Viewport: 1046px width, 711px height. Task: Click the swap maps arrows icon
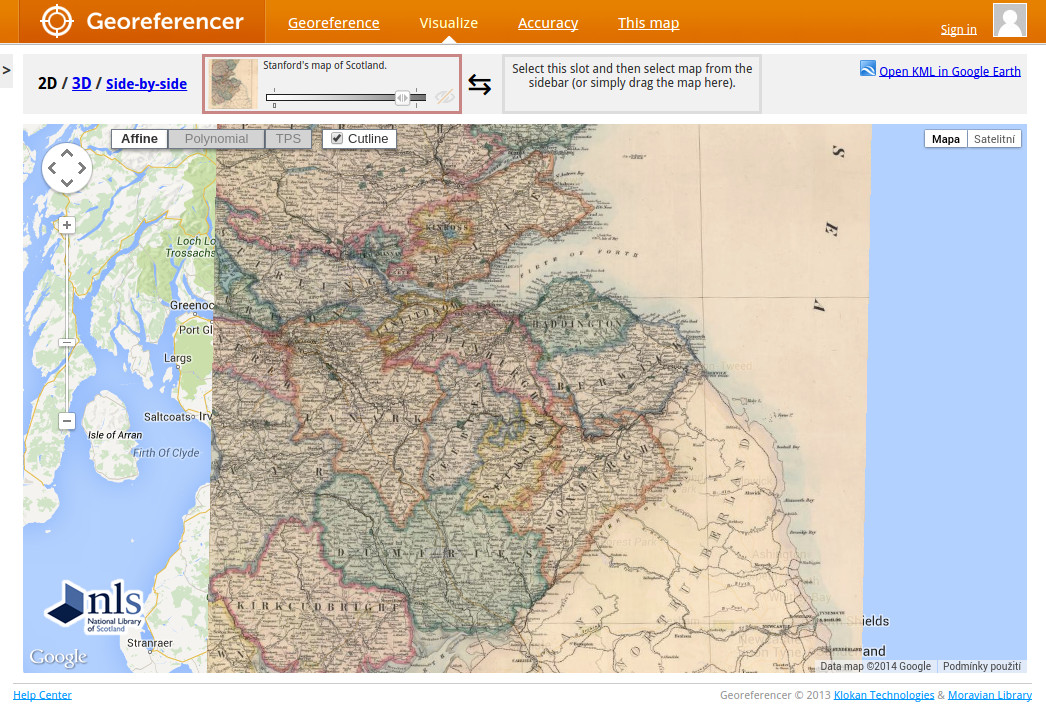click(479, 85)
